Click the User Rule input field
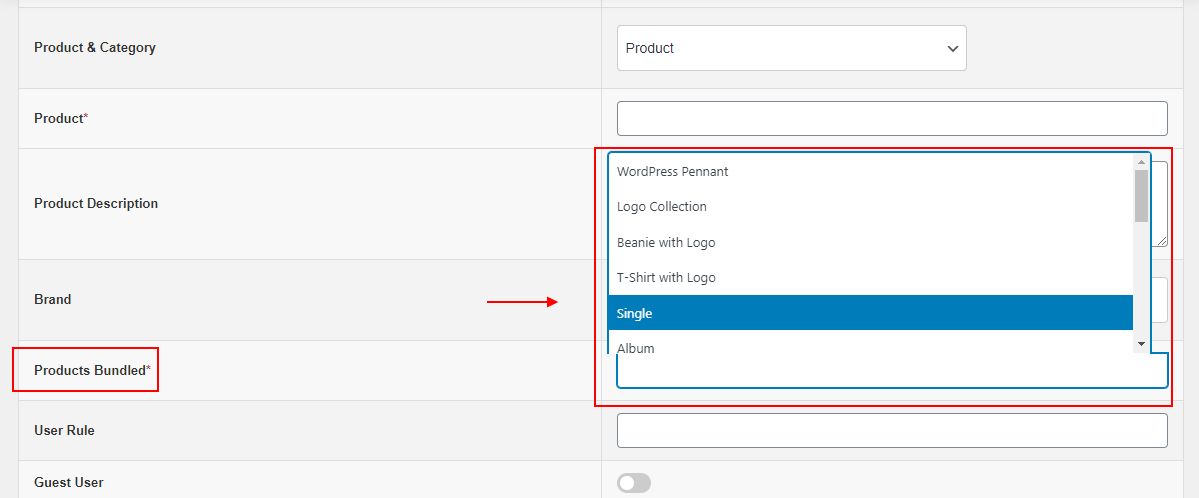1199x498 pixels. pos(891,430)
